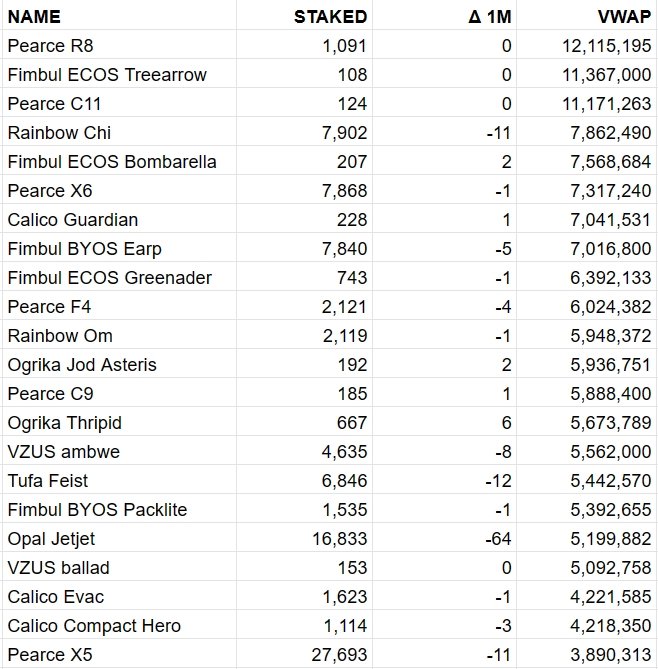The width and height of the screenshot is (658, 669).
Task: Click Tufa Feist's -12 change cell
Action: [498, 481]
